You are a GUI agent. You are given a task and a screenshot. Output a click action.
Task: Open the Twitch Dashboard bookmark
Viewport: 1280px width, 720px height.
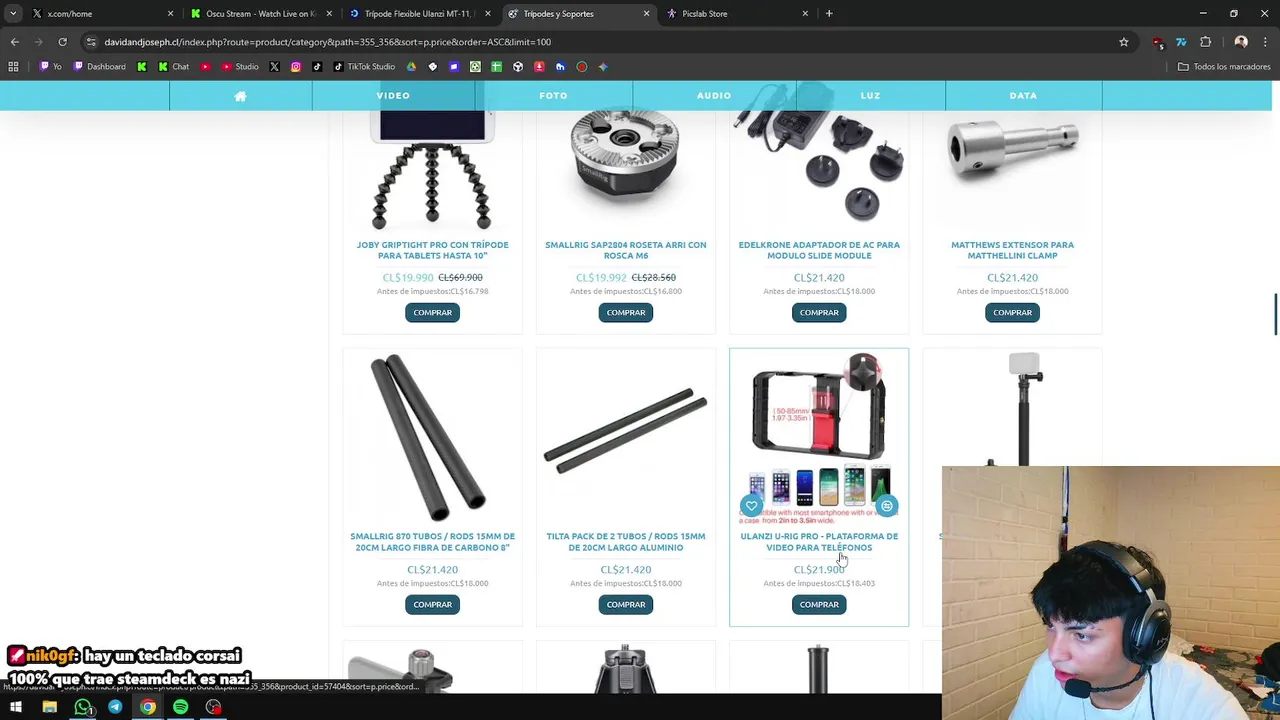tap(99, 67)
